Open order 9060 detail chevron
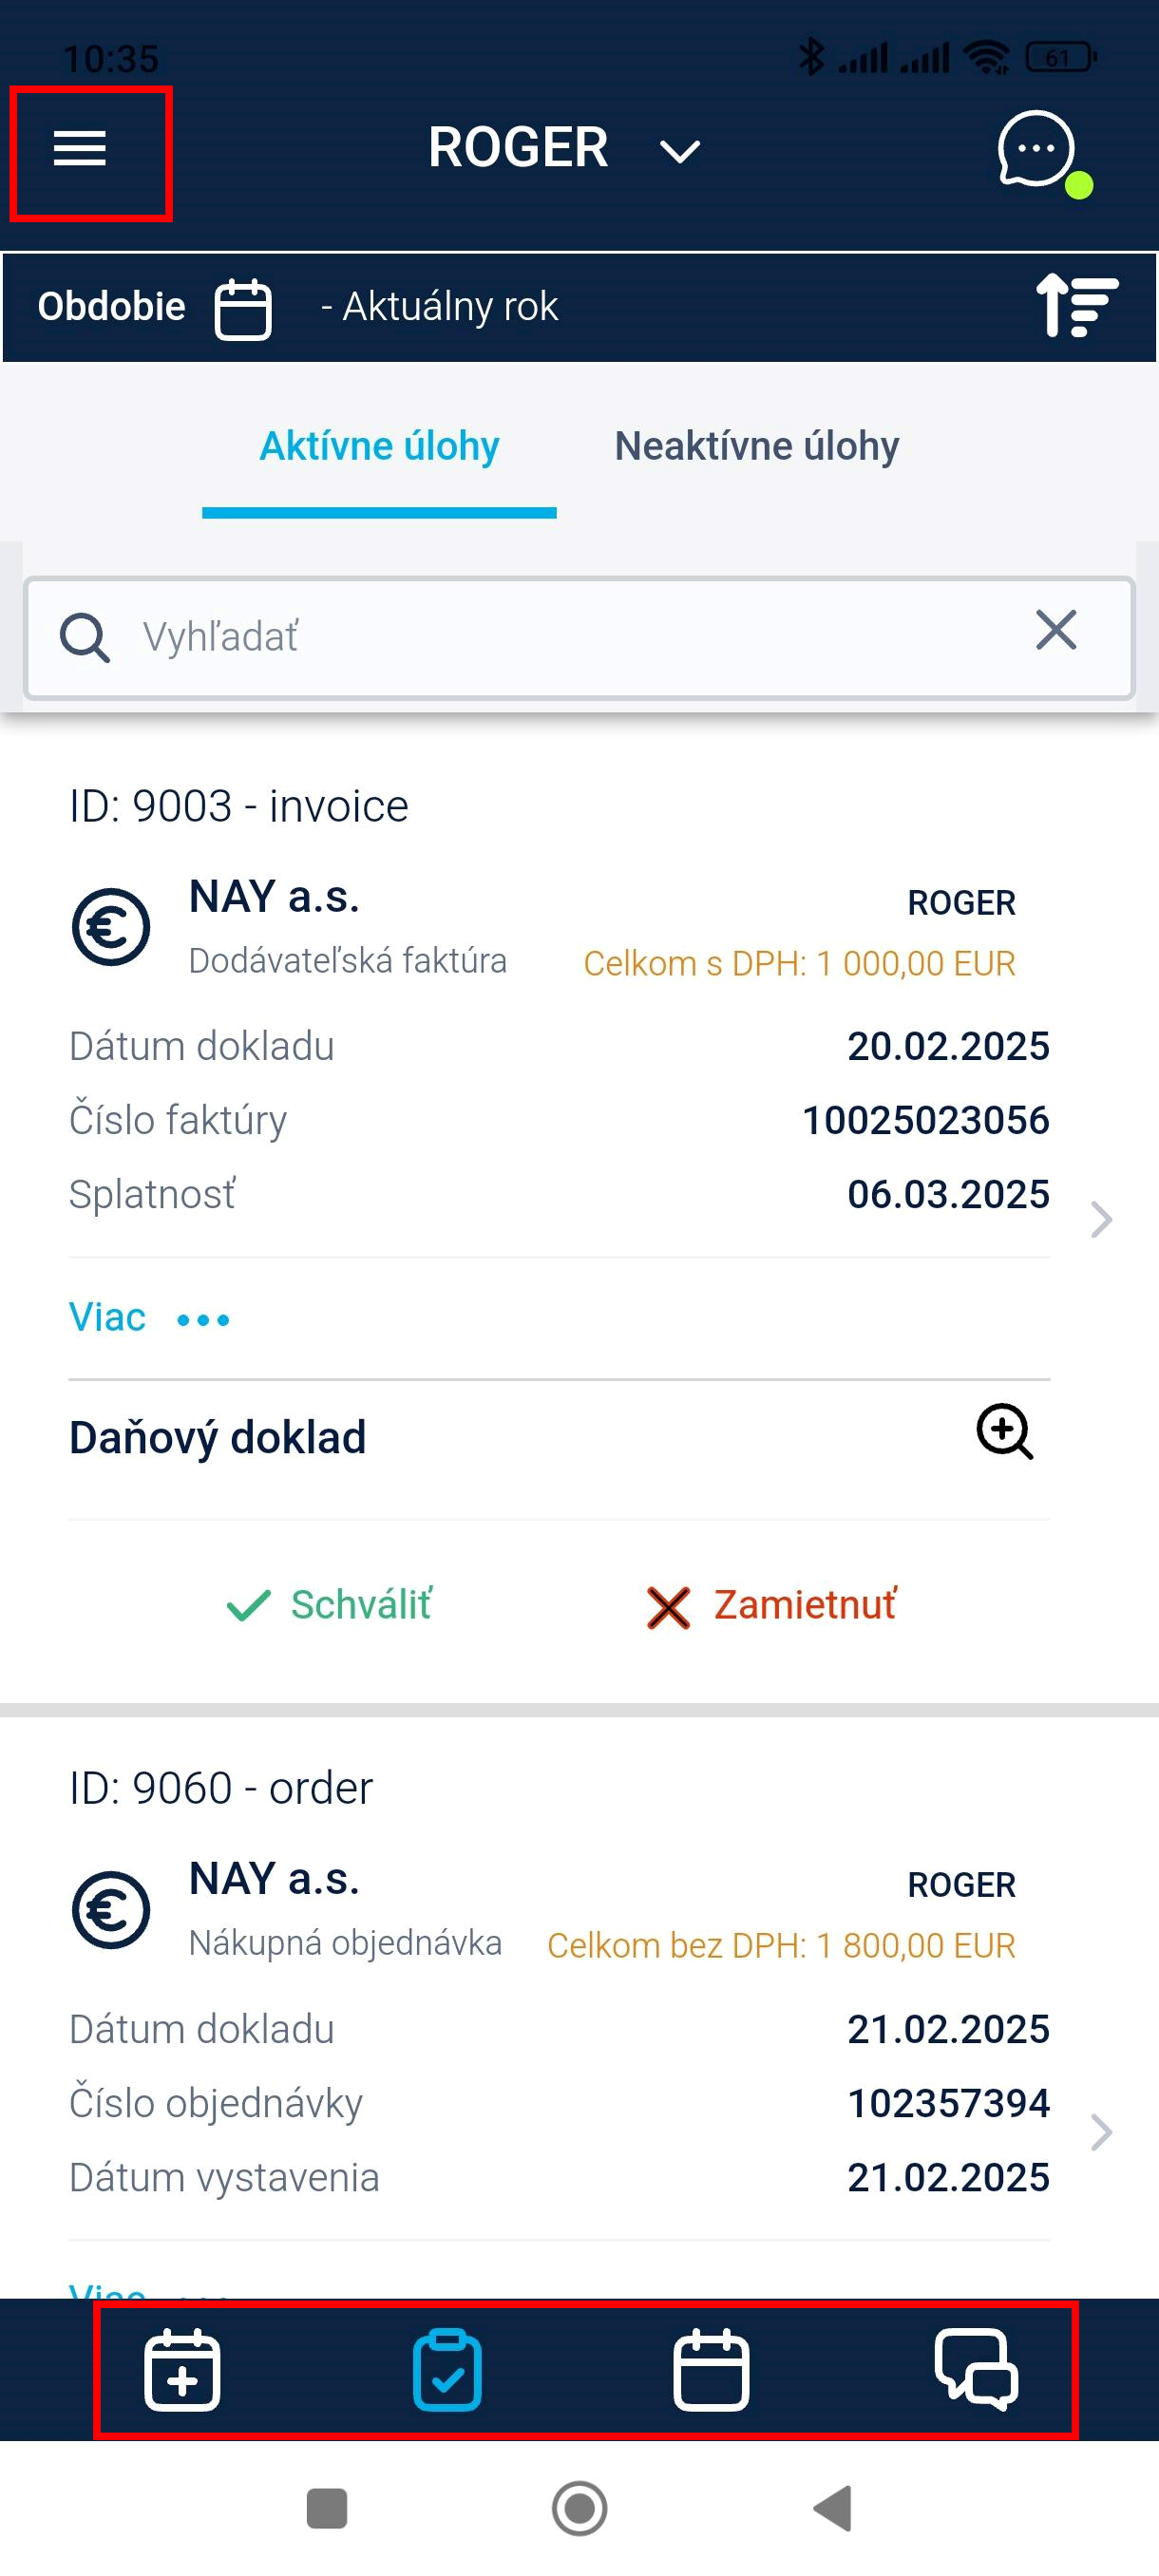The image size is (1159, 2576). 1101,2132
